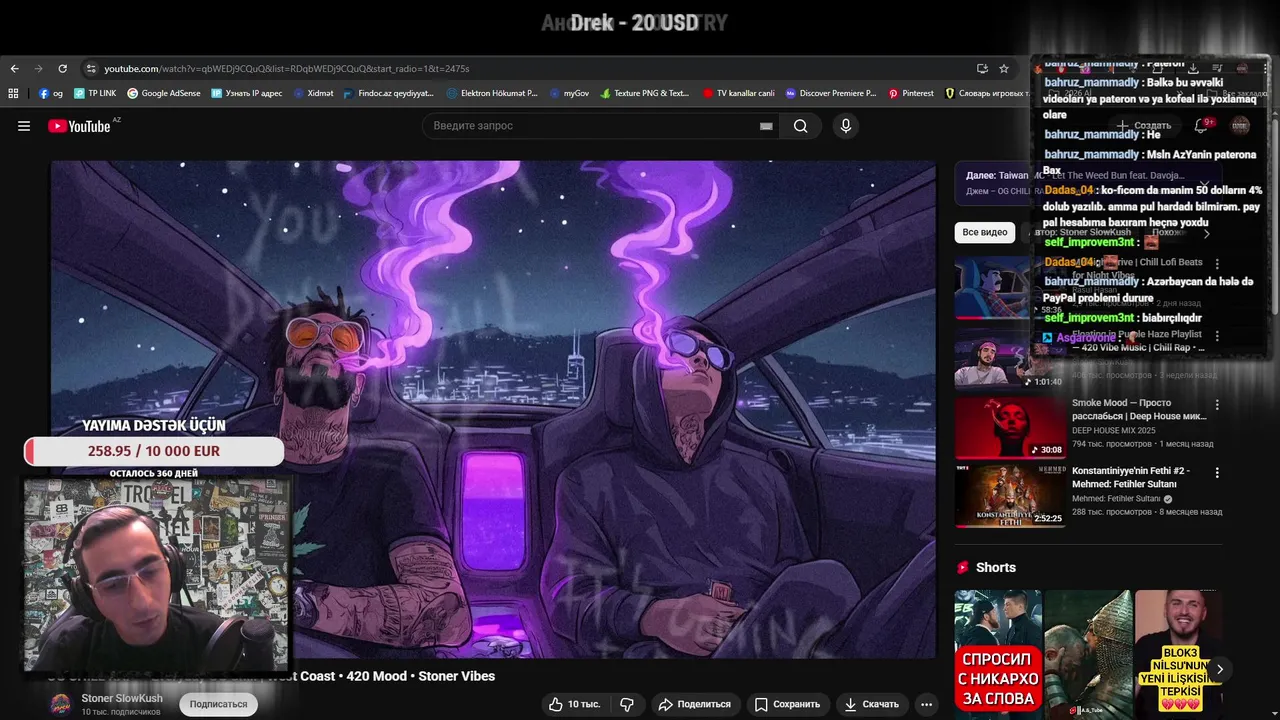Viewport: 1280px width, 720px height.
Task: Open the myGov bookmark
Action: tap(569, 93)
